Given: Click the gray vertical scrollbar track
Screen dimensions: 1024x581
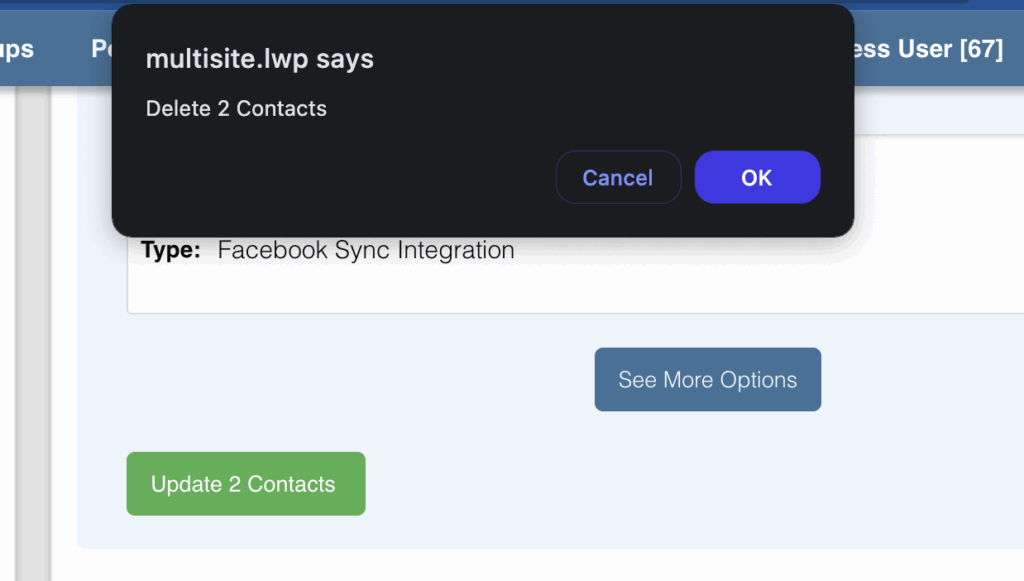Looking at the screenshot, I should click(x=33, y=333).
